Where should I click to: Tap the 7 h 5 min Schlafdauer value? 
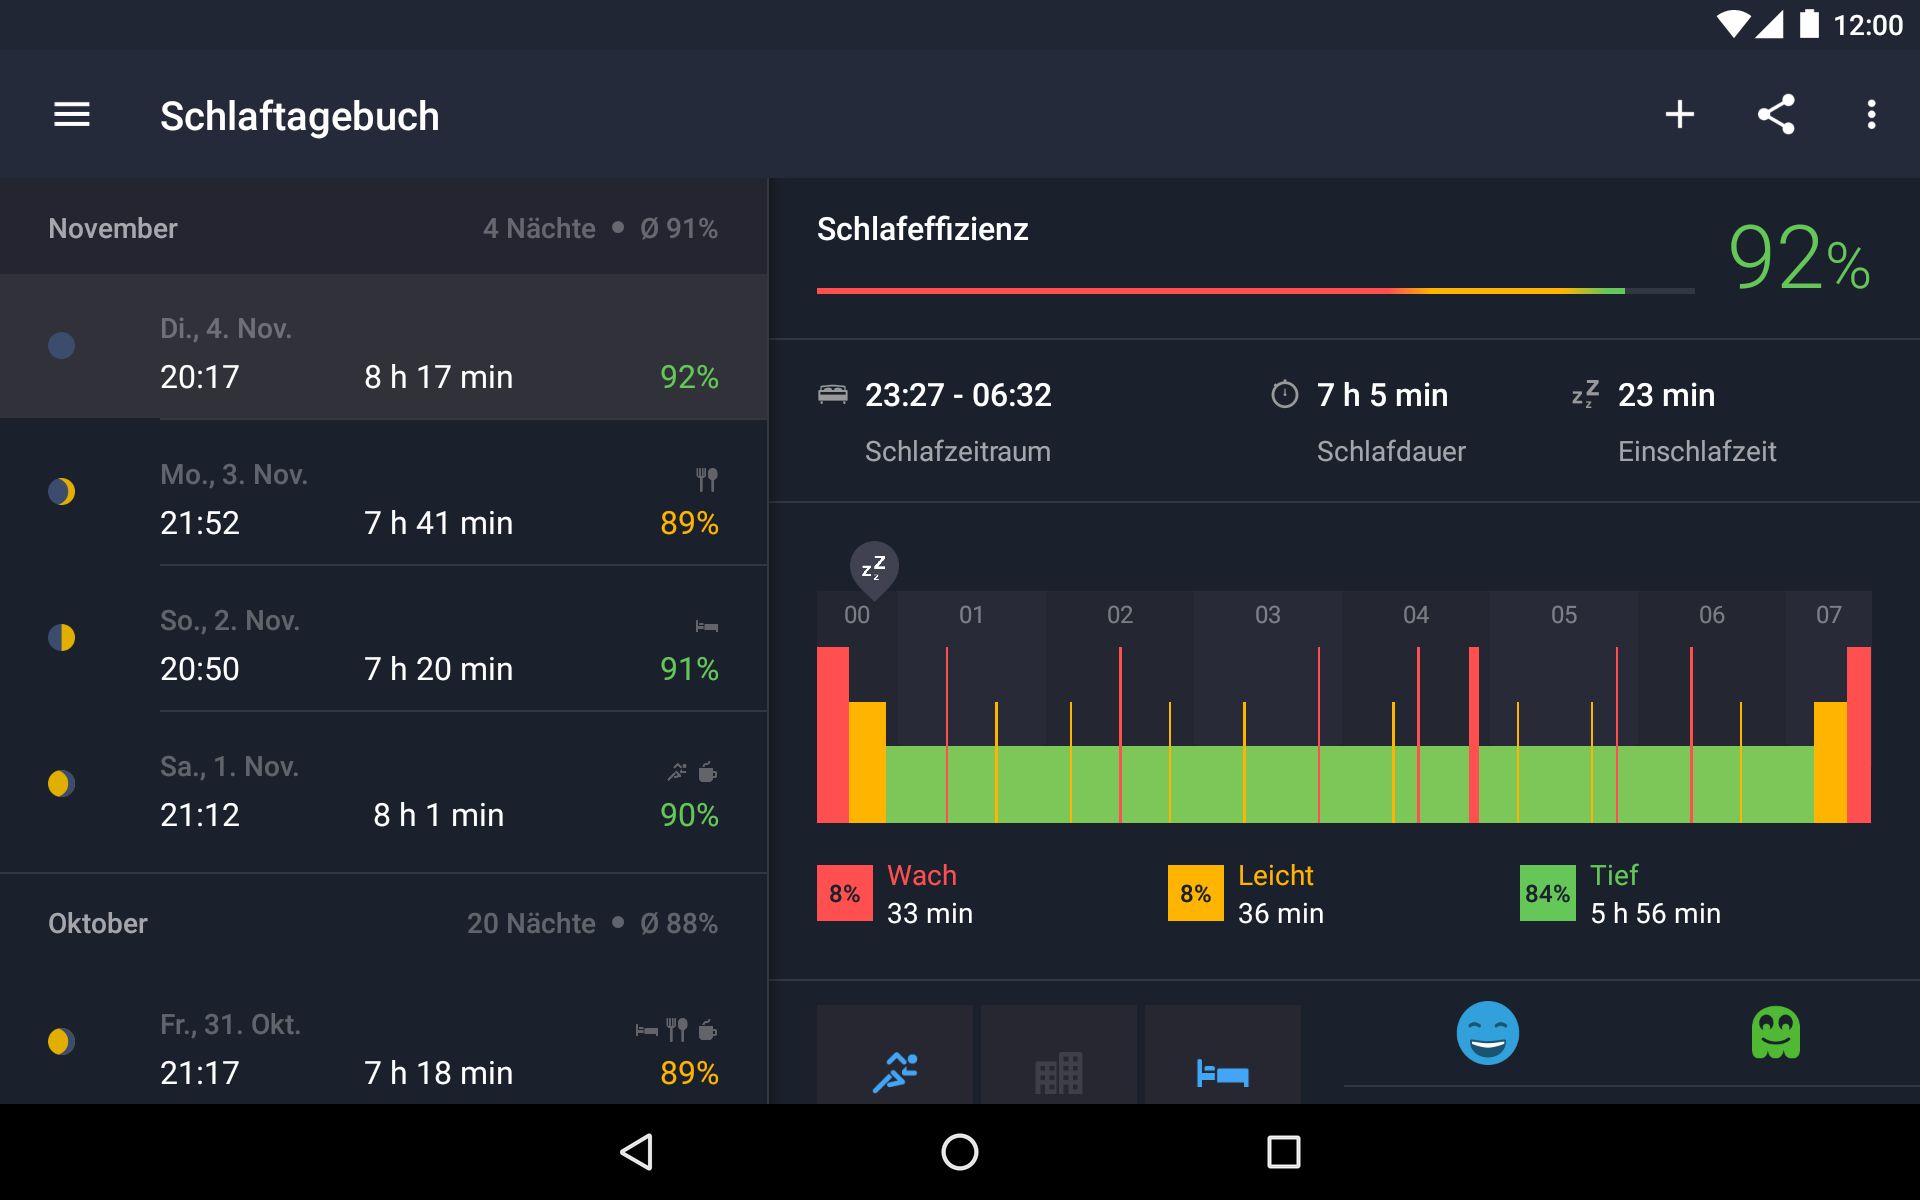pos(1382,395)
